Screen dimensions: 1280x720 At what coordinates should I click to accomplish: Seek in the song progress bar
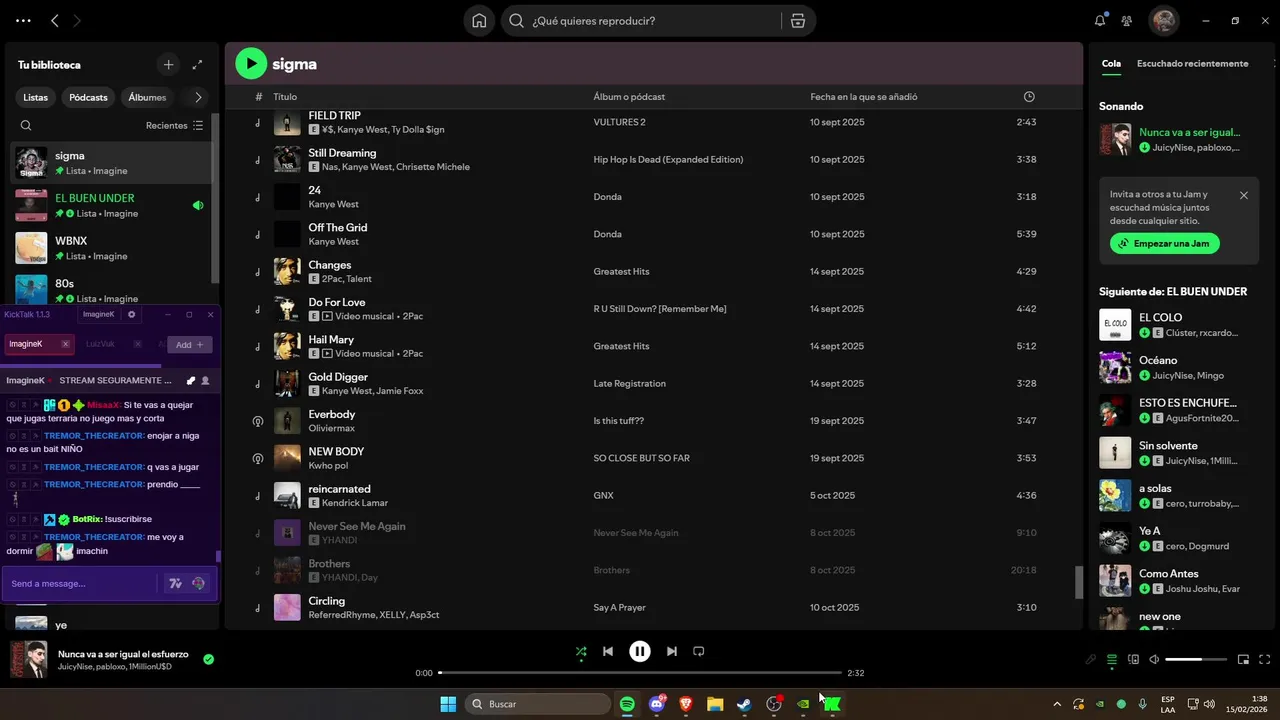[640, 673]
